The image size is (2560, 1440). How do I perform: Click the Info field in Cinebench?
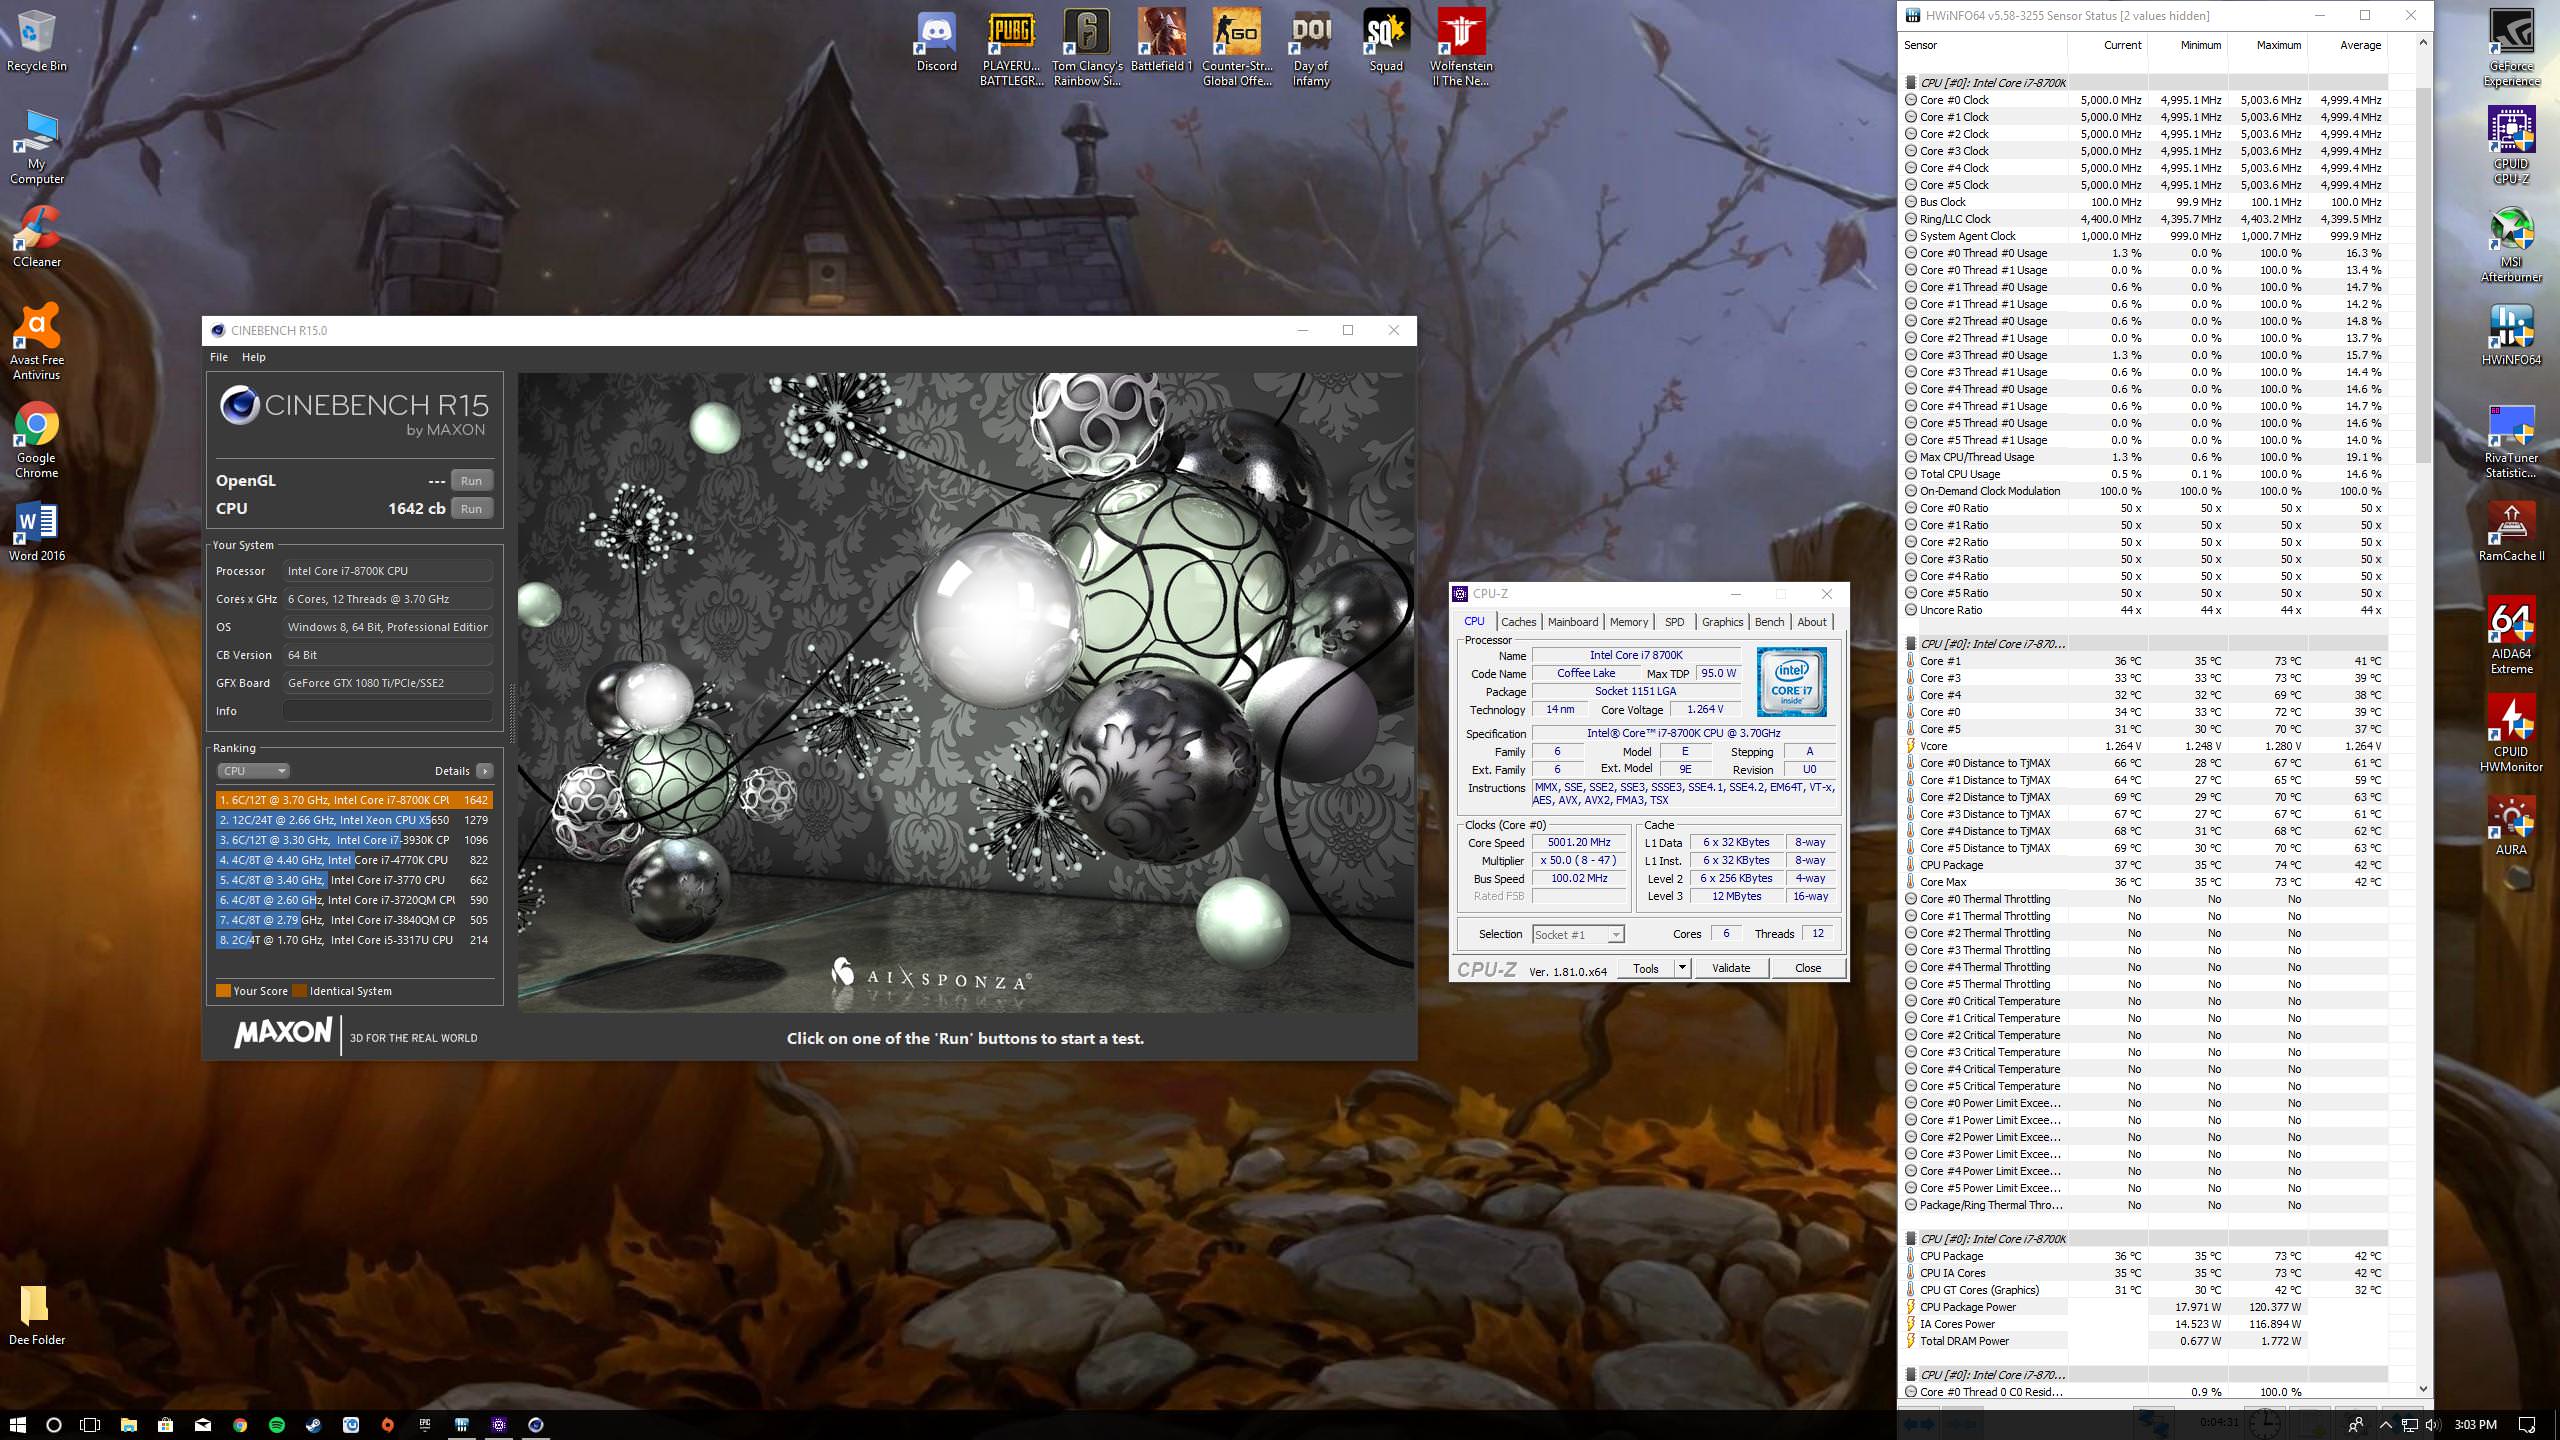tap(388, 711)
